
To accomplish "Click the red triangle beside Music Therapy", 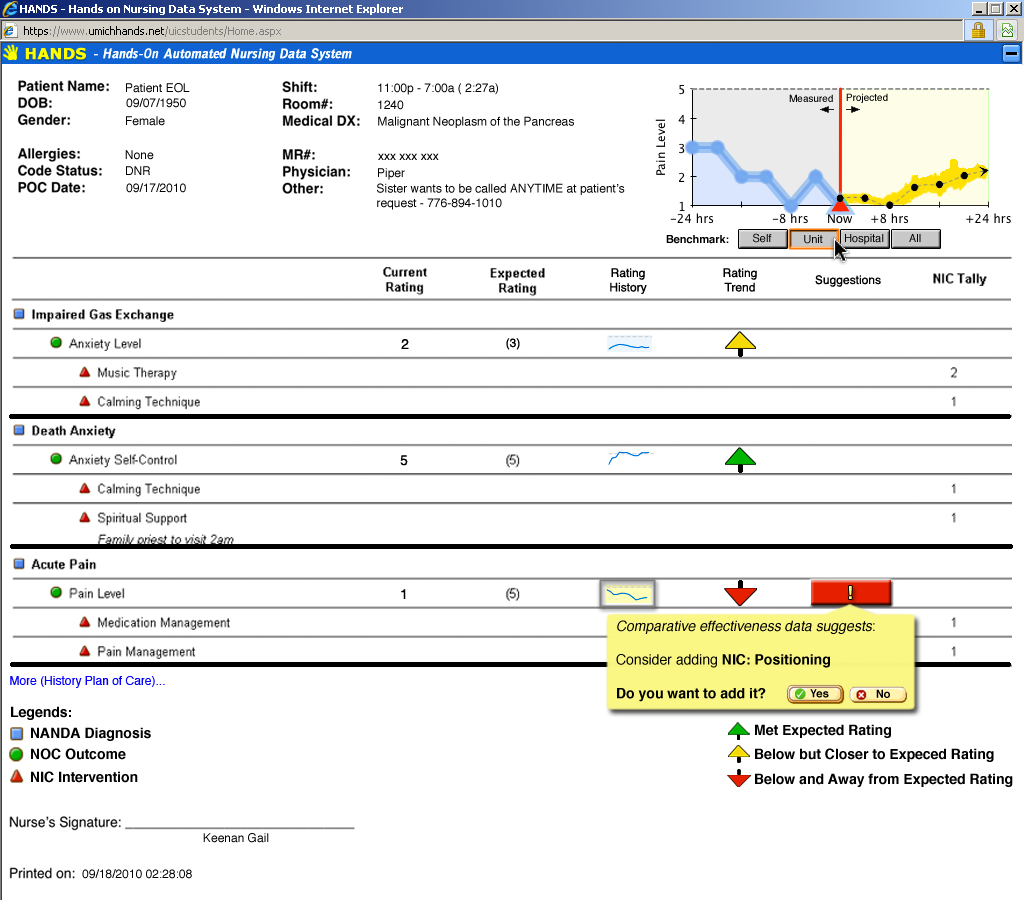I will tap(84, 372).
